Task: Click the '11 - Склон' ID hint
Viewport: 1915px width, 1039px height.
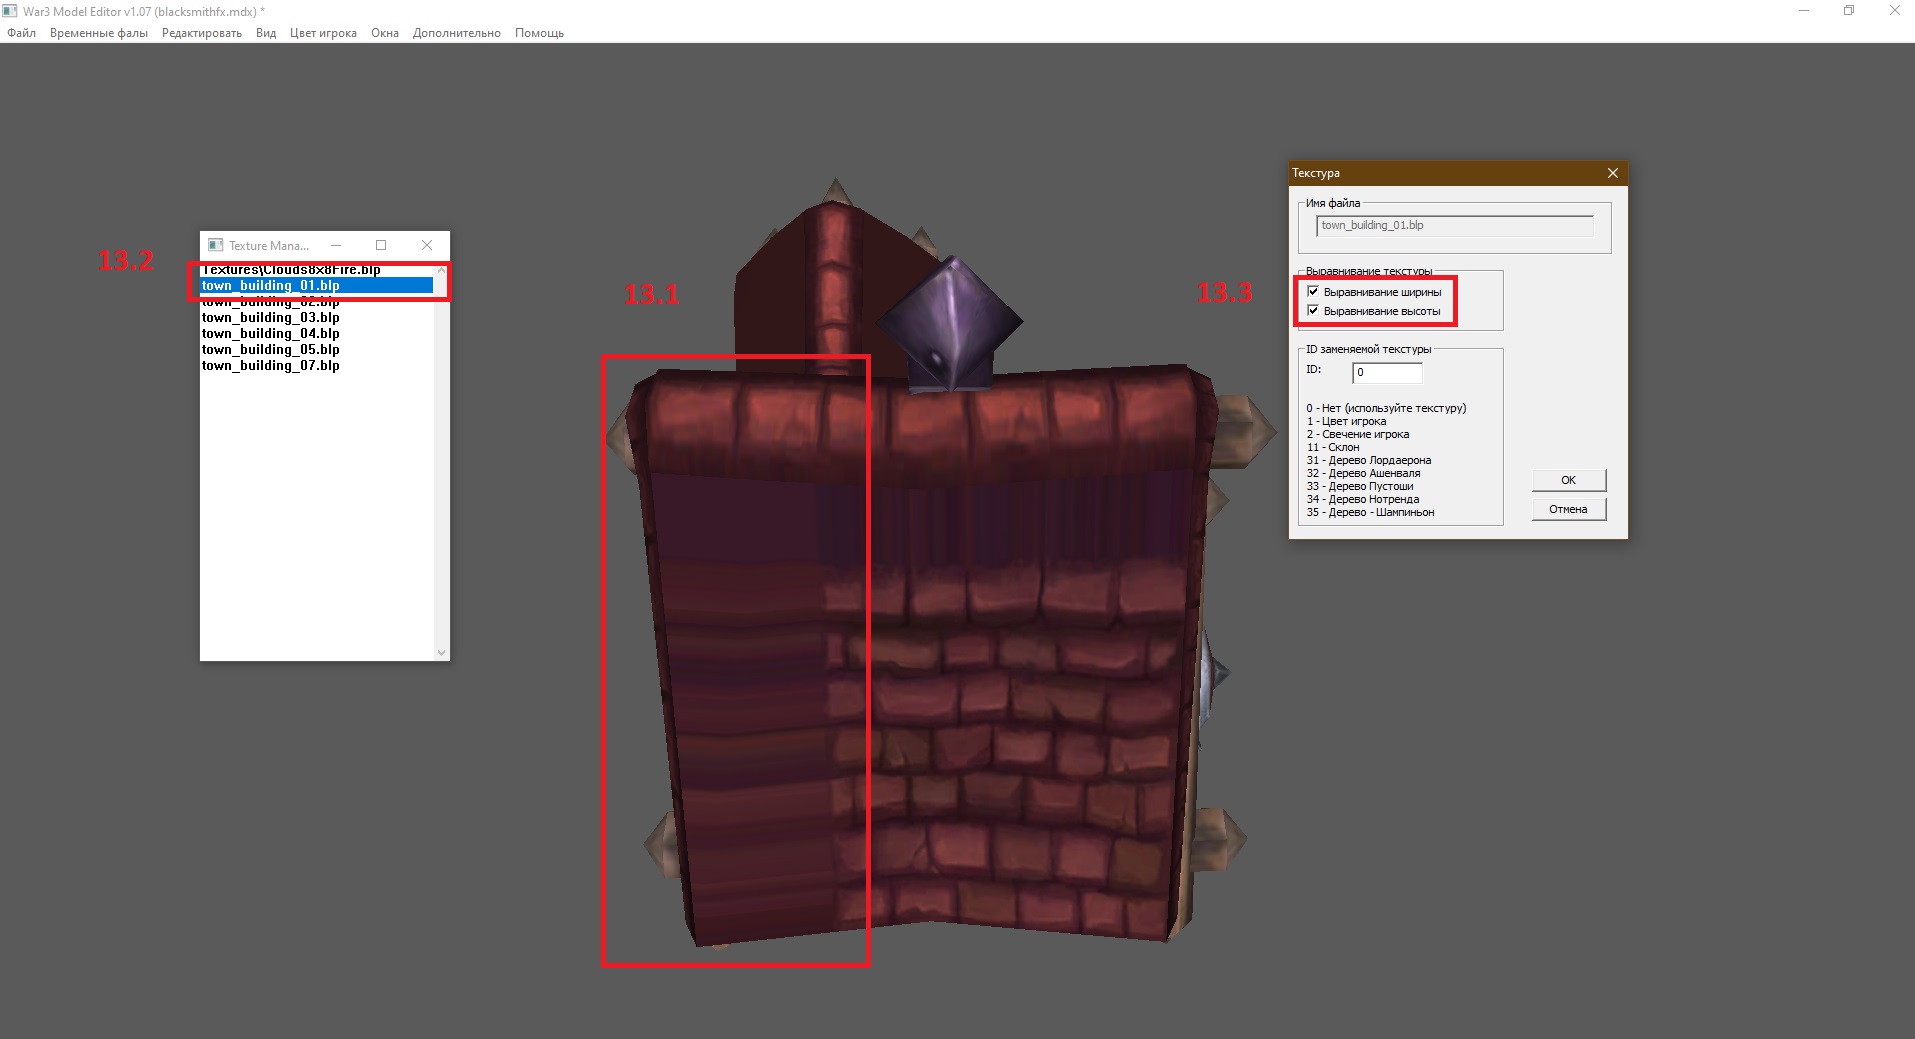Action: coord(1333,447)
